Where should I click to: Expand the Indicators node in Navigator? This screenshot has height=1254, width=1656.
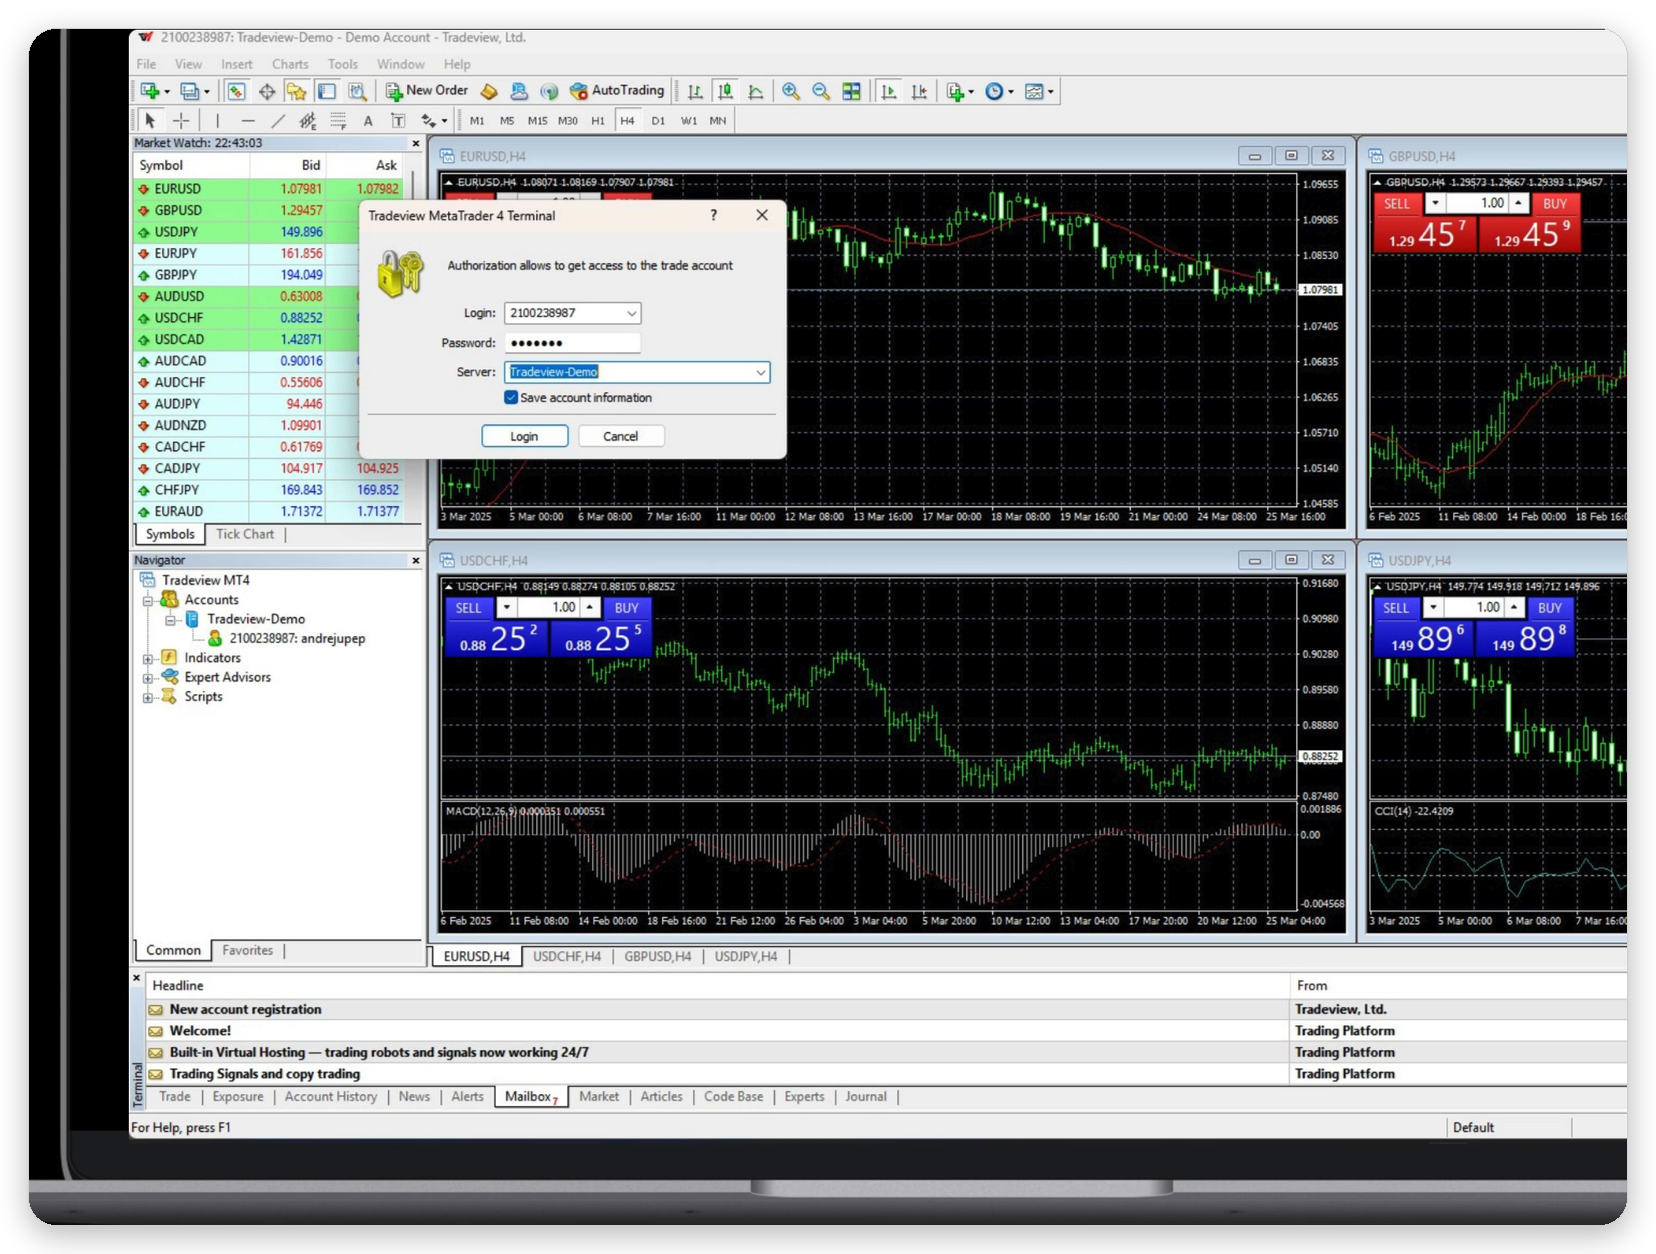click(148, 658)
